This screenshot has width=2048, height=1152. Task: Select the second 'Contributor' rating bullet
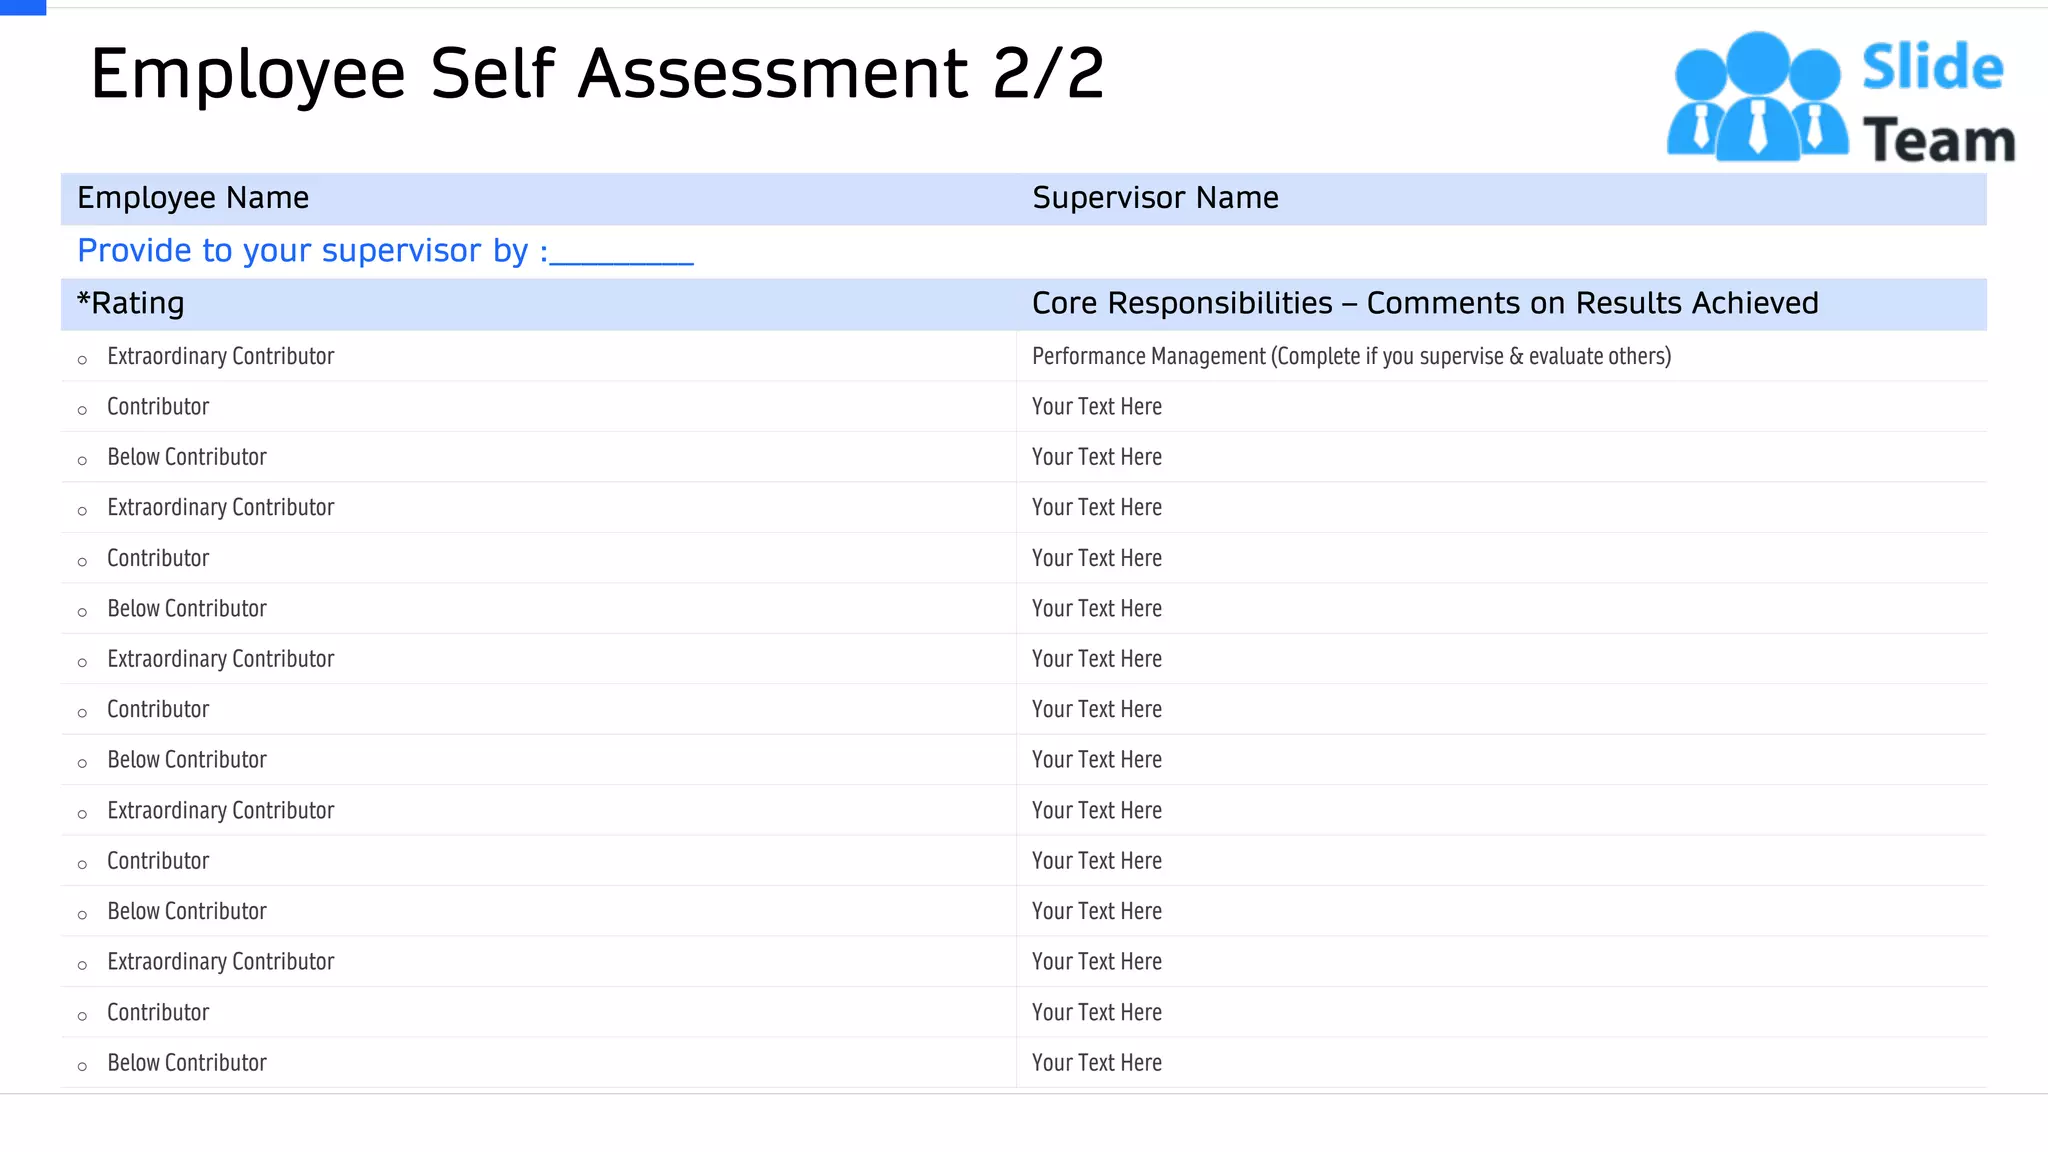tap(83, 562)
